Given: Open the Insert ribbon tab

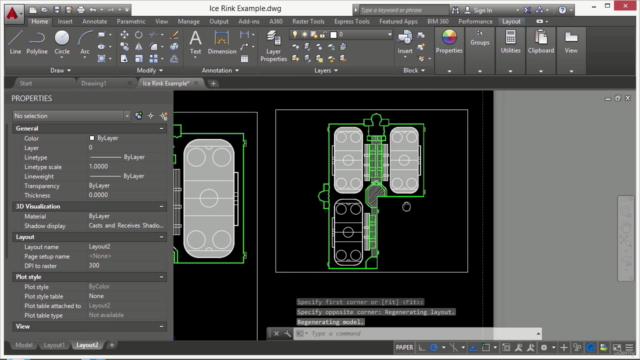Looking at the screenshot, I should 65,21.
